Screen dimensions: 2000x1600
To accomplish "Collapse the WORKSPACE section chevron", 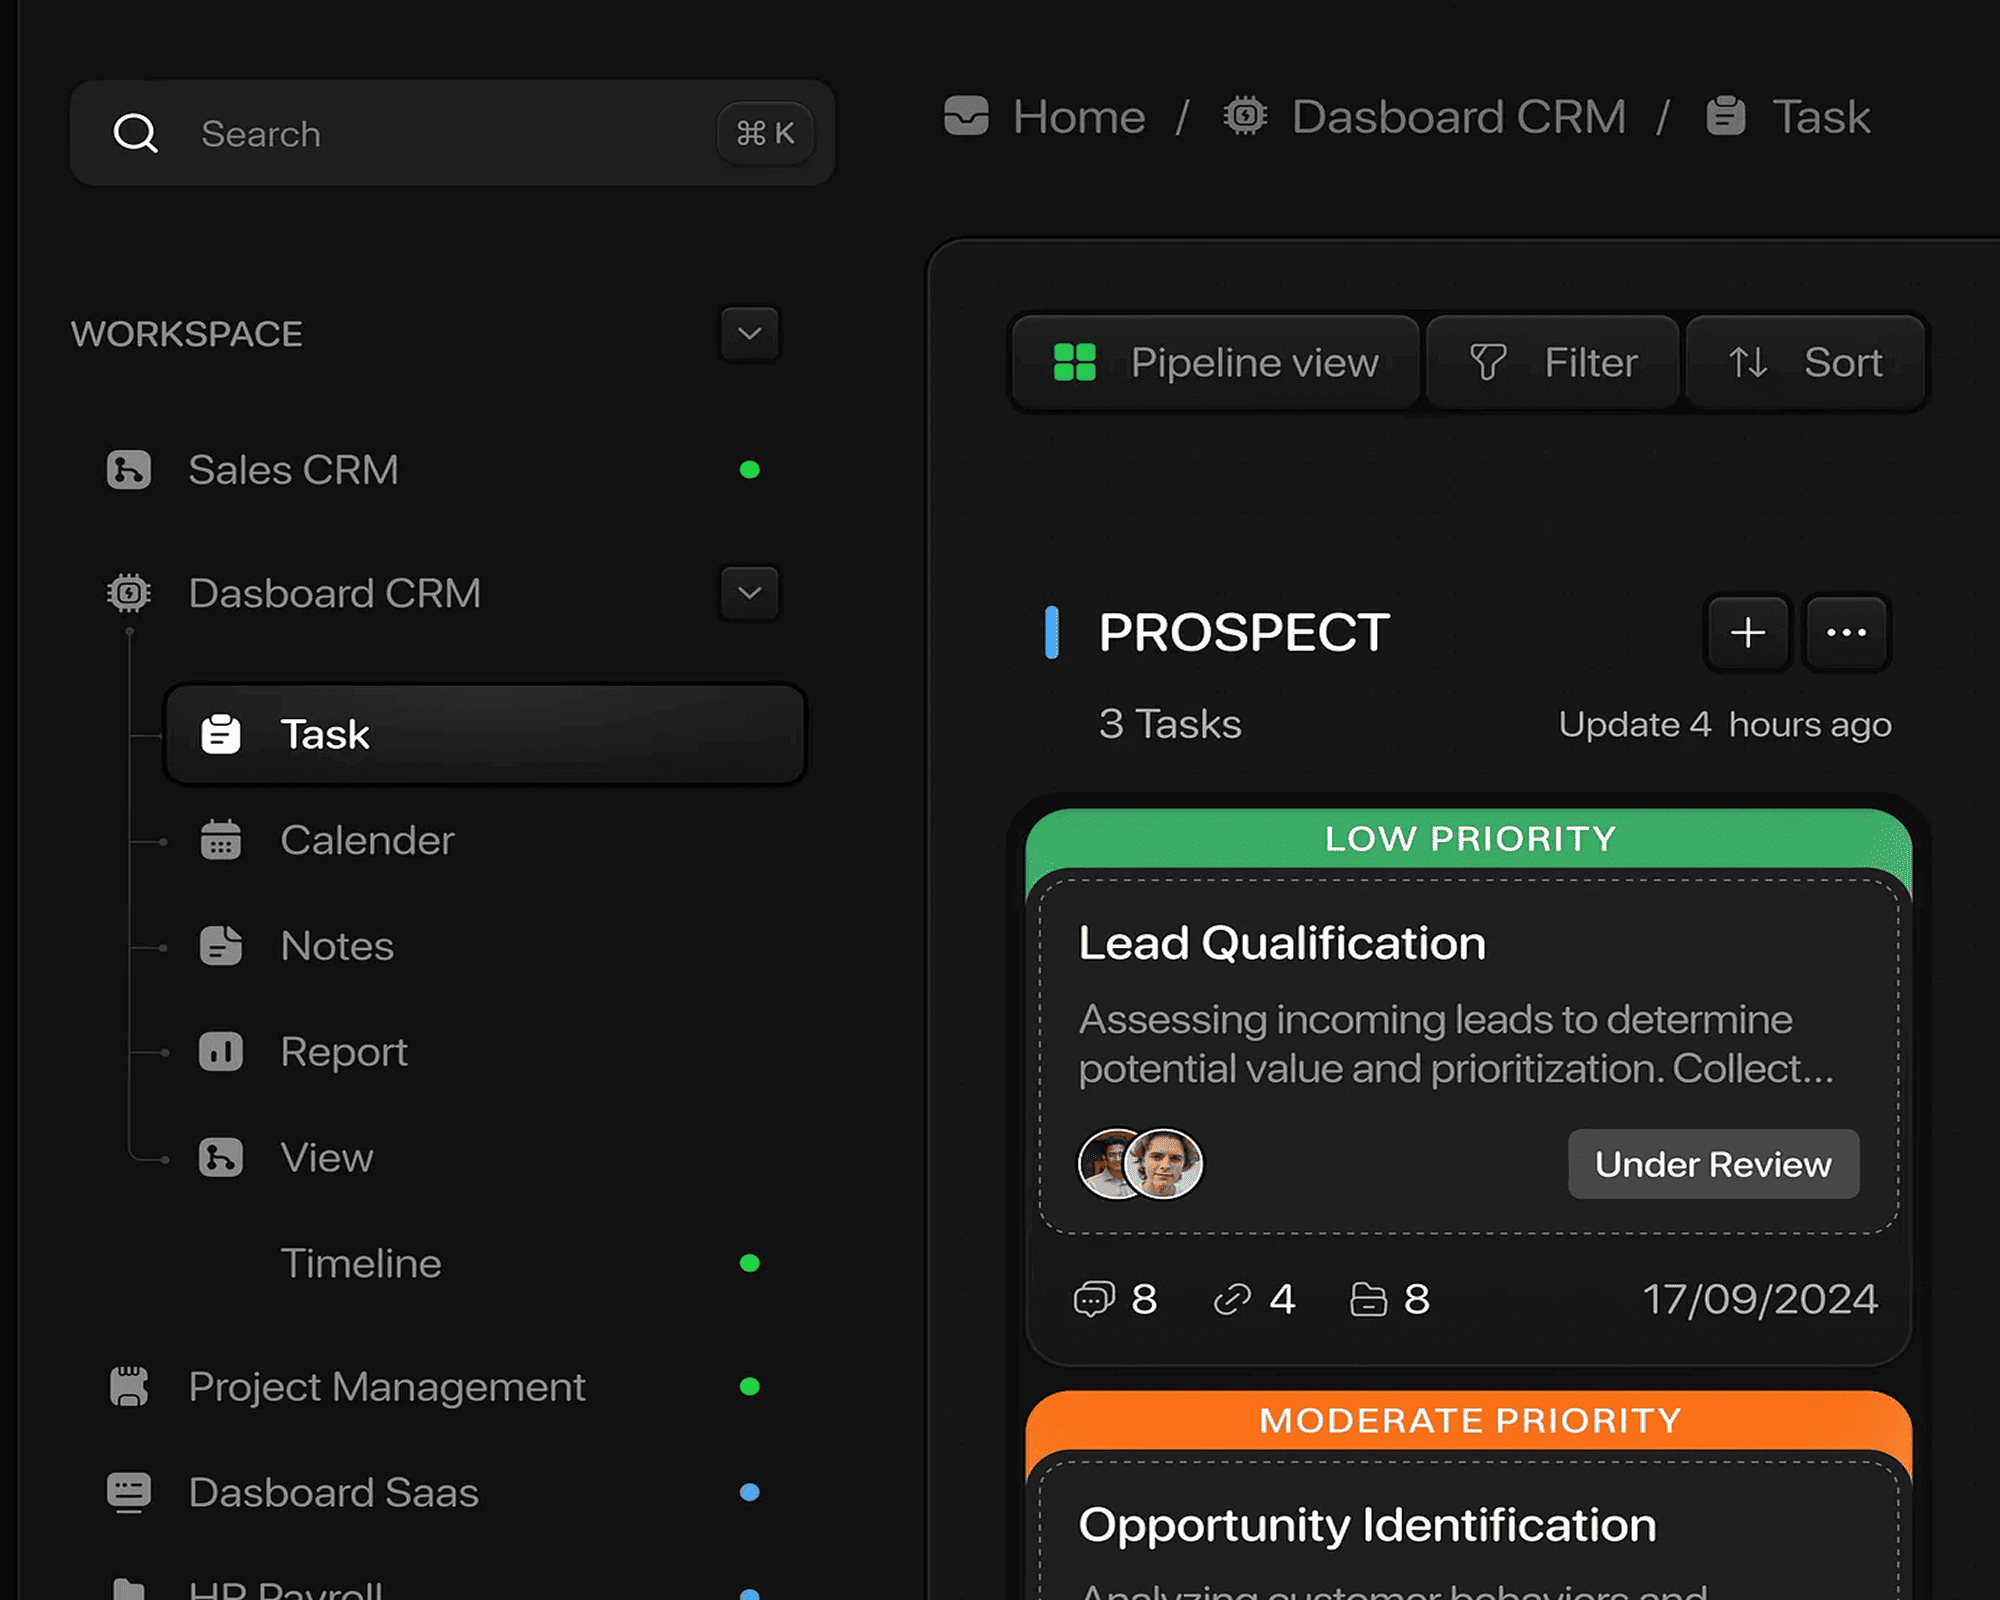I will 749,334.
